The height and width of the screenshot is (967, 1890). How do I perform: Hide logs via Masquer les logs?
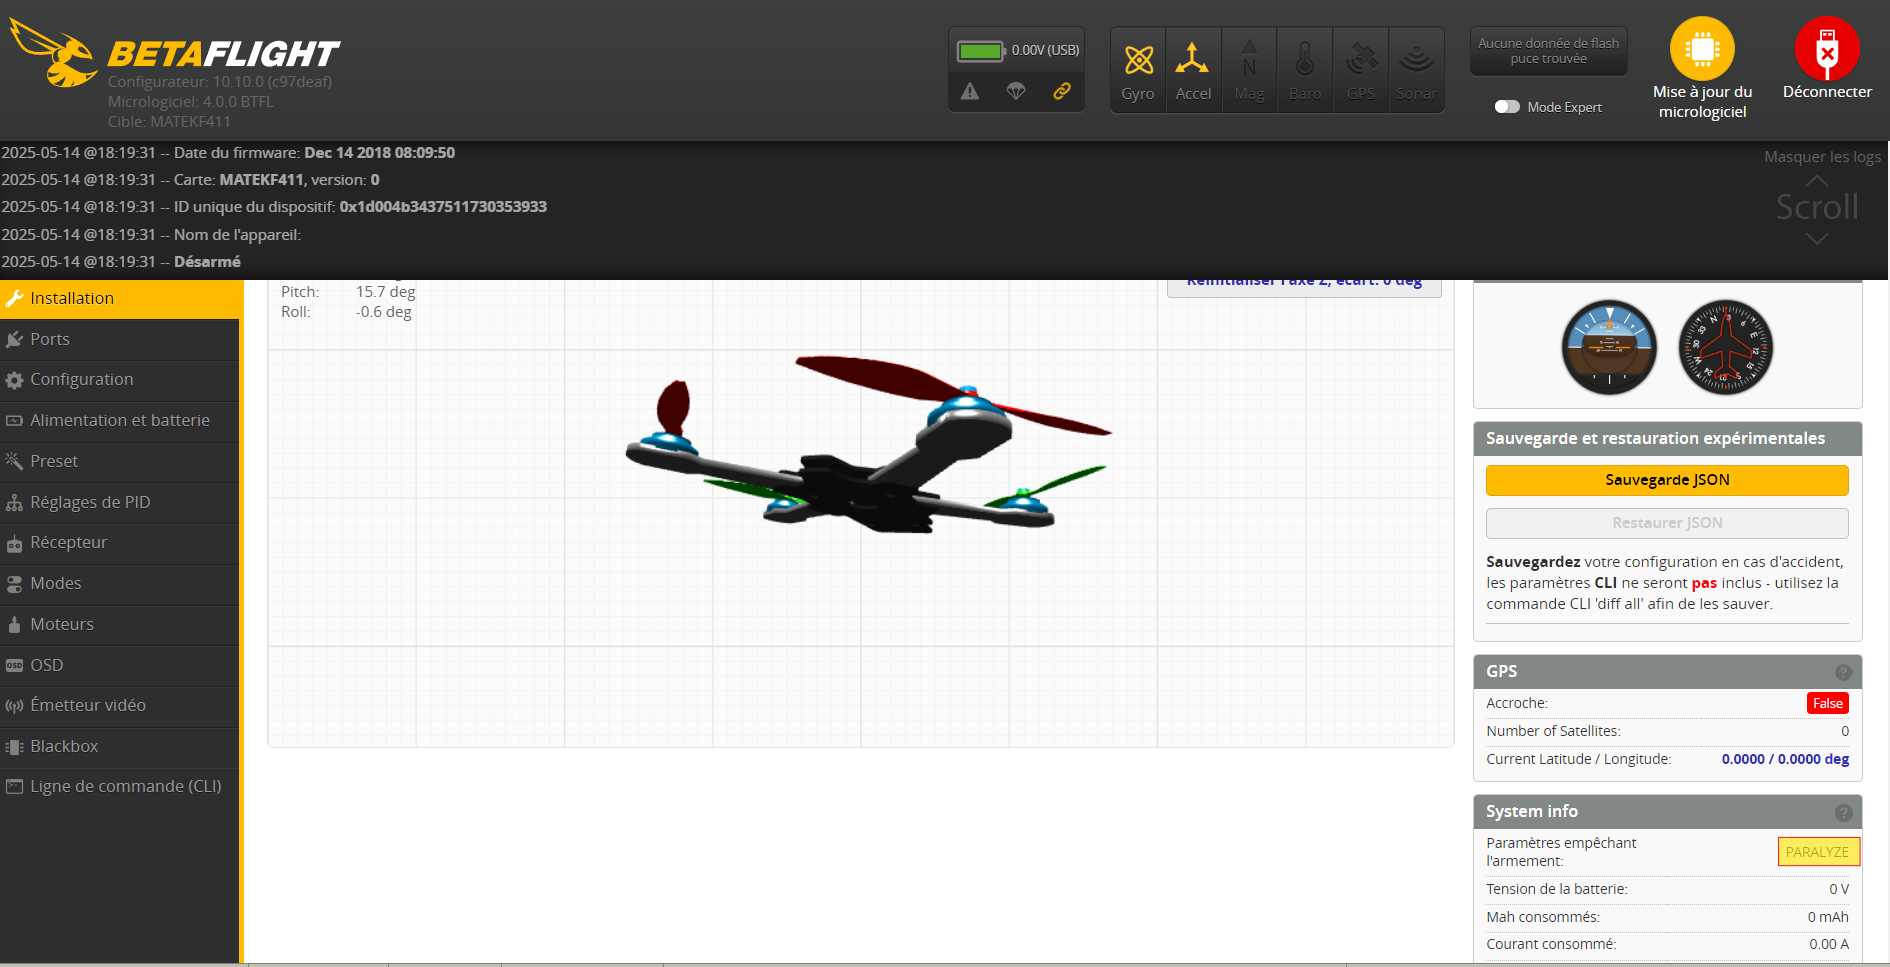coord(1821,157)
